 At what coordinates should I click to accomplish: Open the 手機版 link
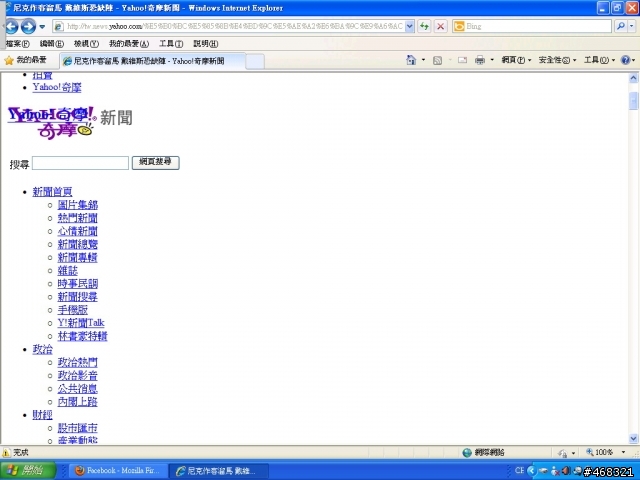click(x=73, y=310)
